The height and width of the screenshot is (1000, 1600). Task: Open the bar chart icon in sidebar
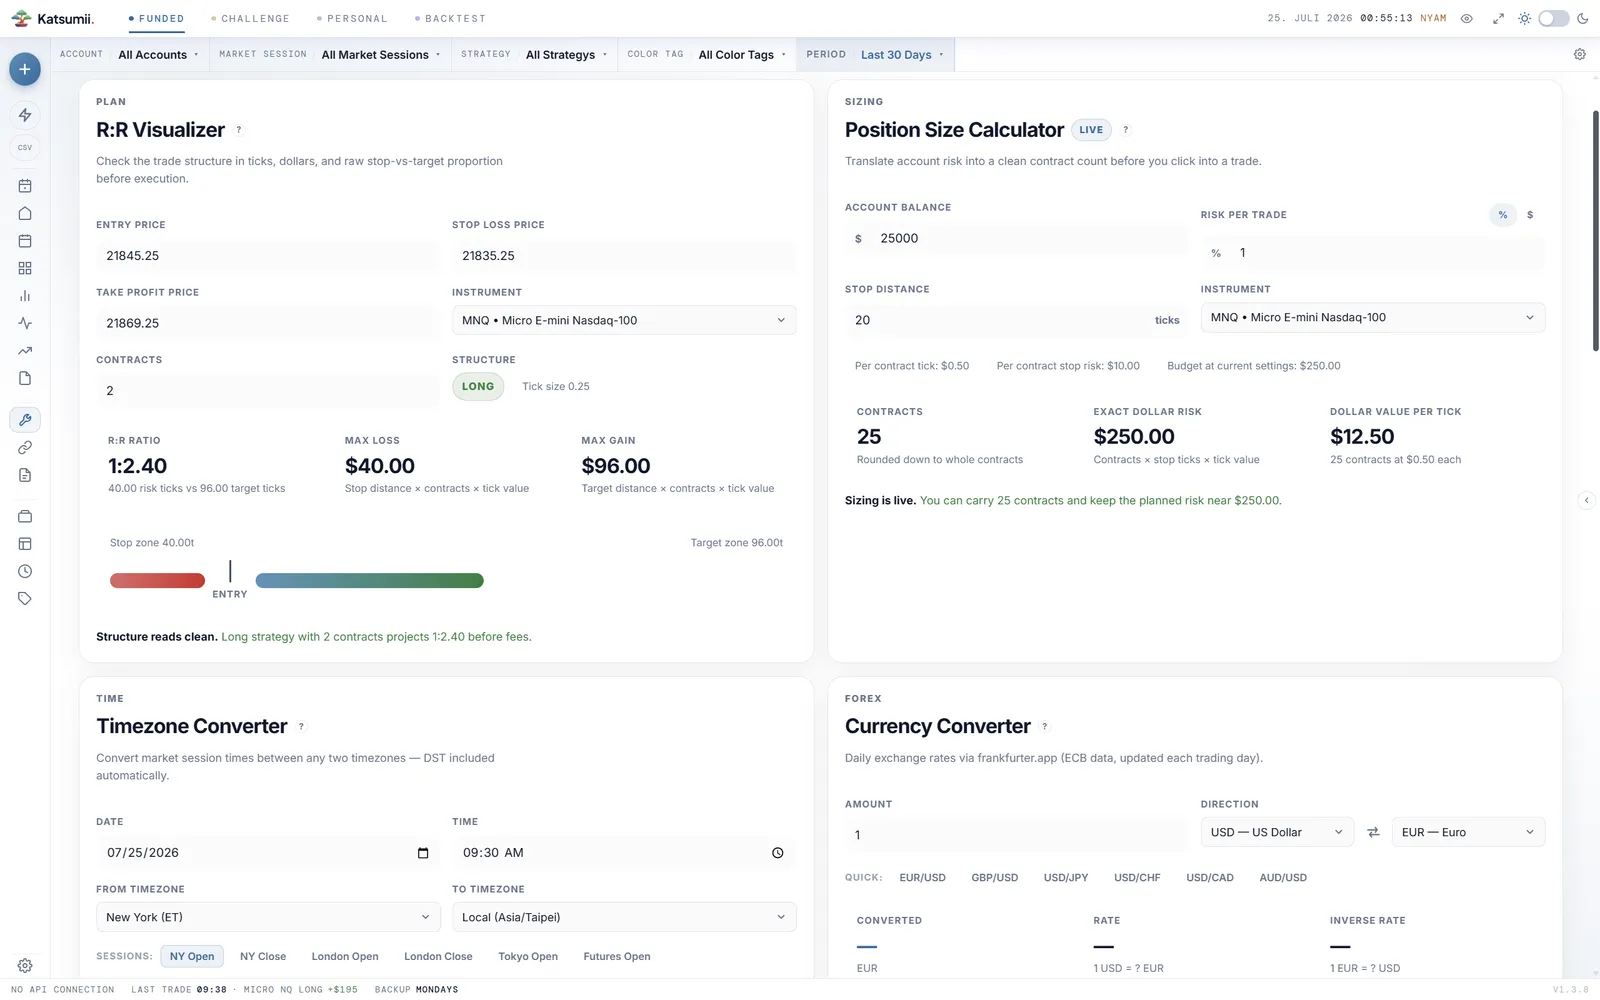click(x=25, y=296)
